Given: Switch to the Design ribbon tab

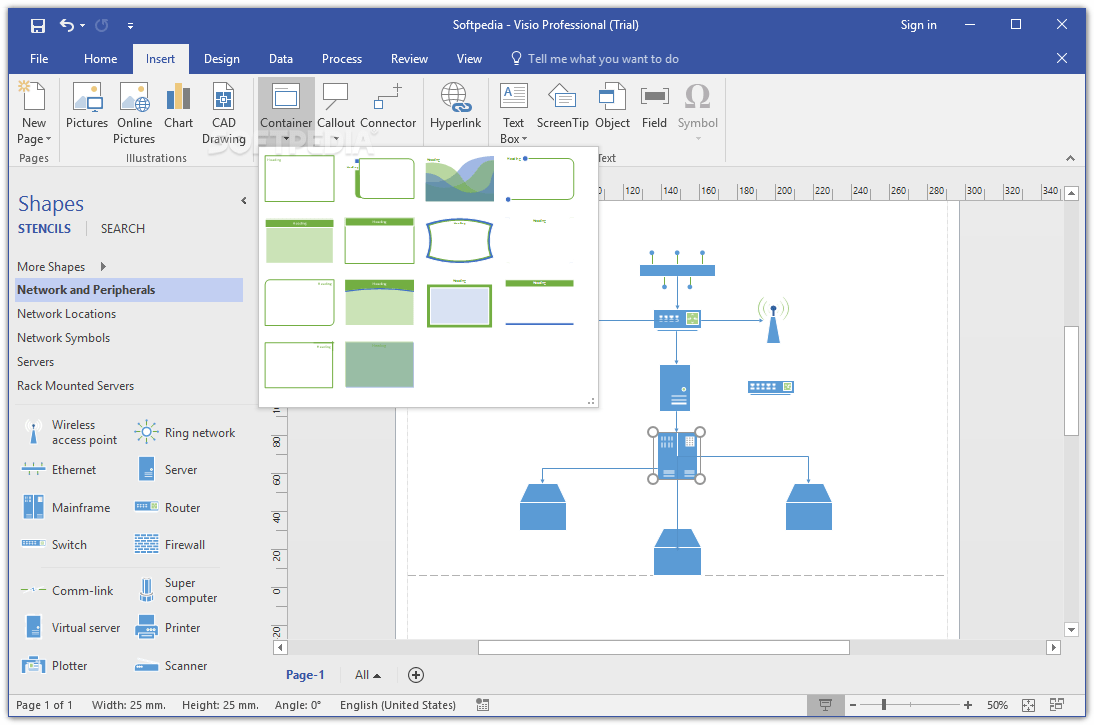Looking at the screenshot, I should coord(221,59).
